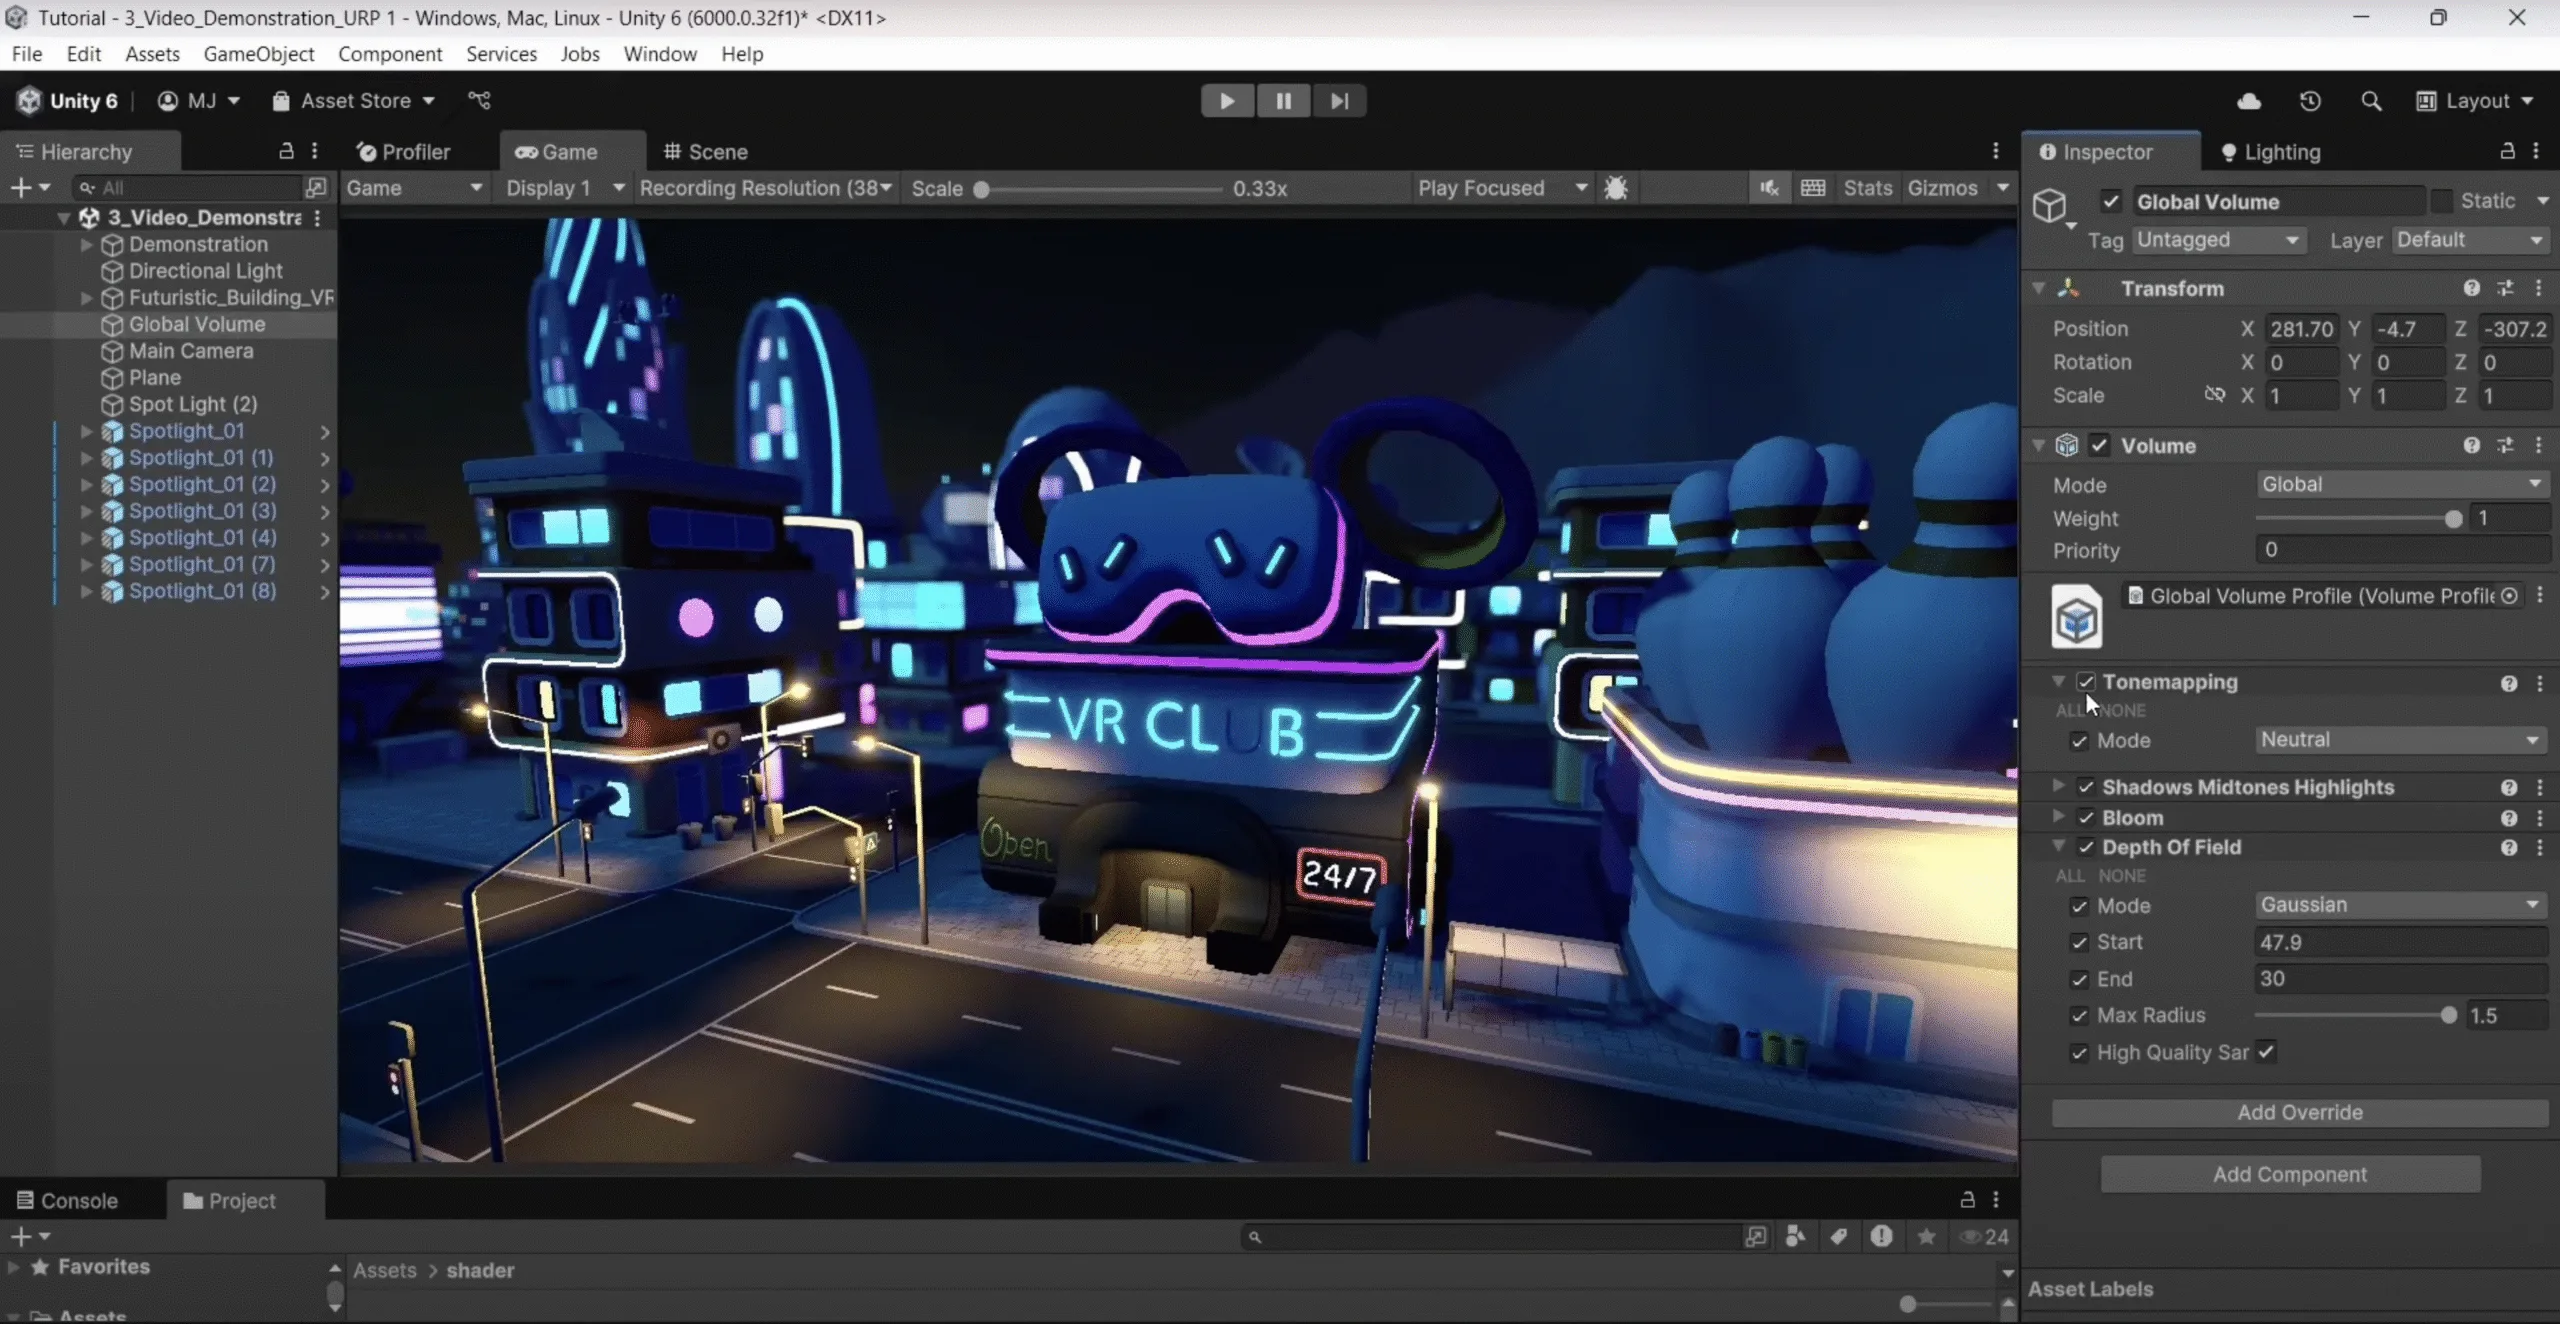Image resolution: width=2560 pixels, height=1324 pixels.
Task: Expand Spotlight_01 (4) in Hierarchy
Action: point(86,538)
